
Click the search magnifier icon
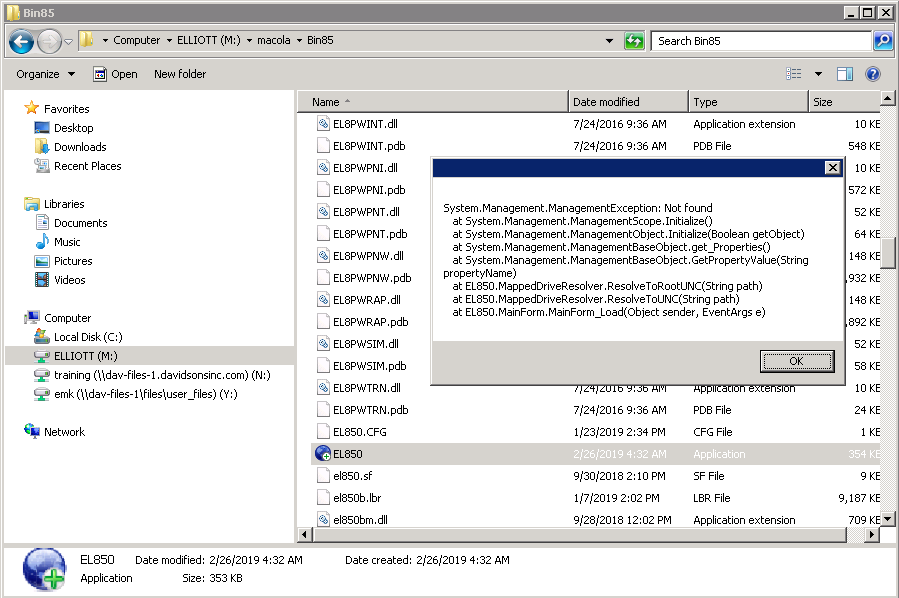click(x=883, y=41)
